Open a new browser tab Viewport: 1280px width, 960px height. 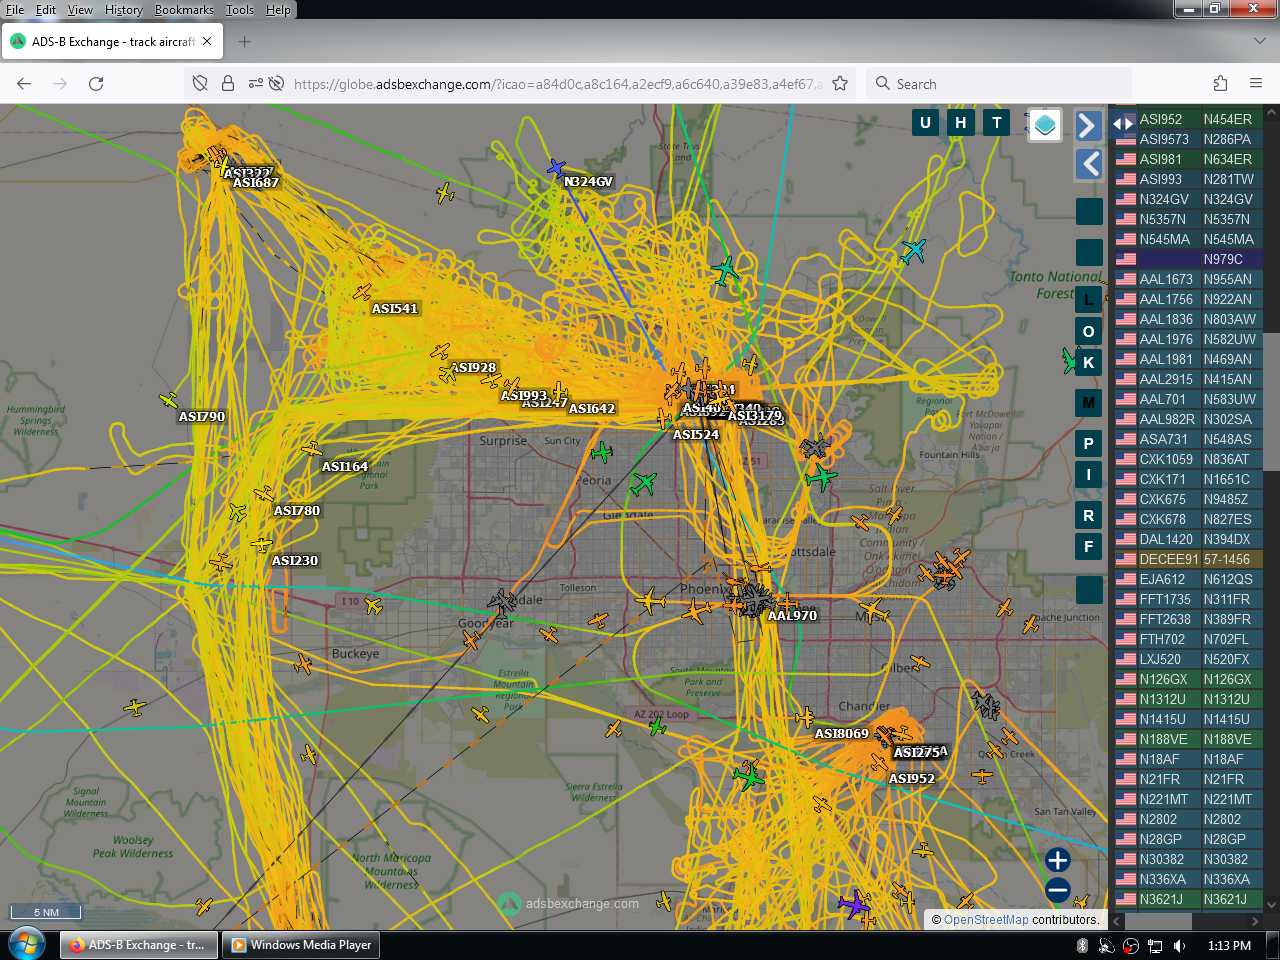(x=245, y=42)
